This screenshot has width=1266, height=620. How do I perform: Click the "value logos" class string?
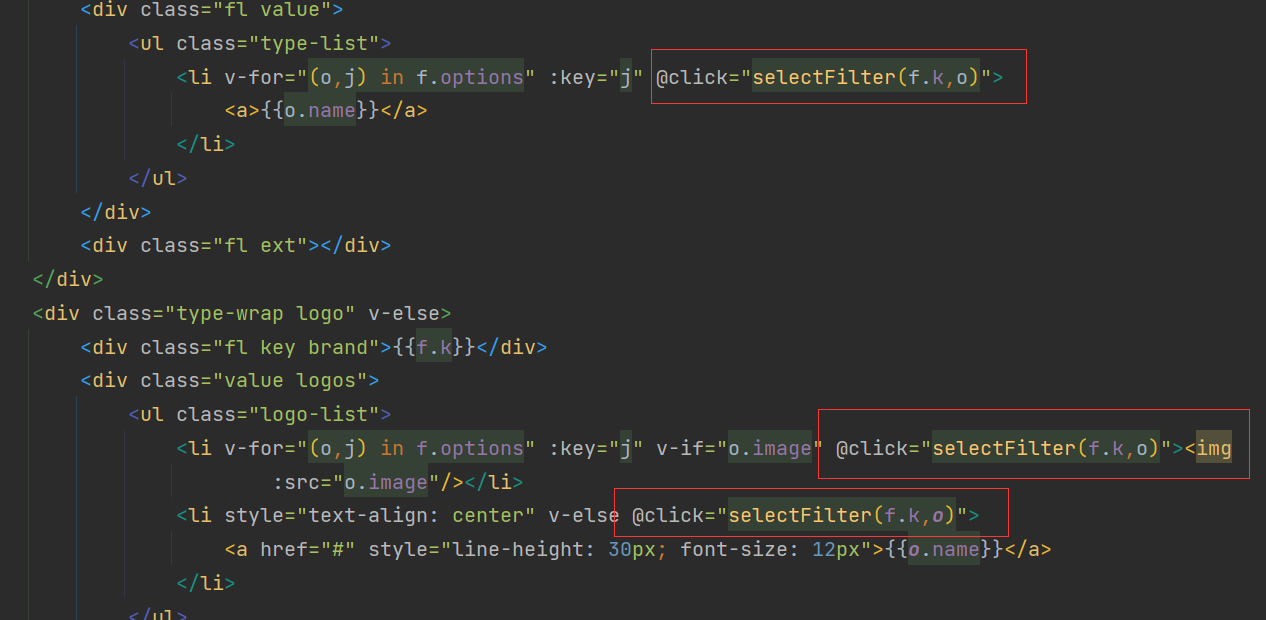coord(289,380)
